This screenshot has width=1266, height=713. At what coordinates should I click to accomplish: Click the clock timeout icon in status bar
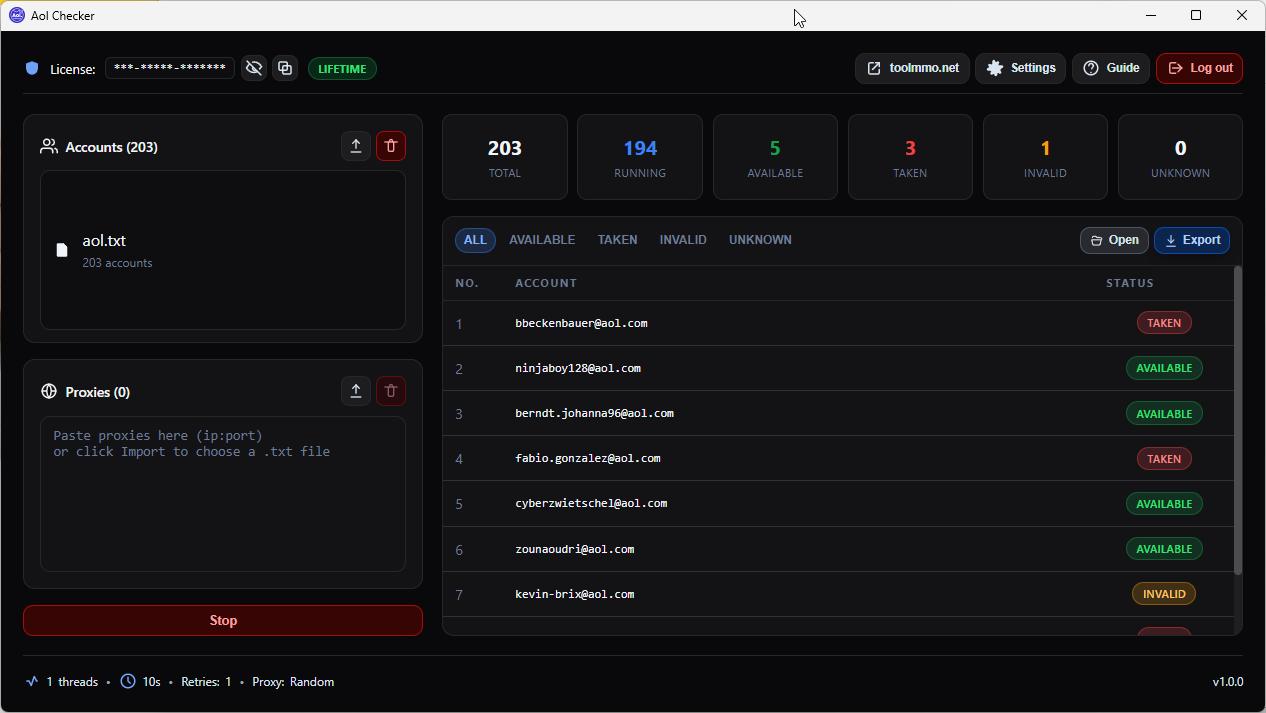click(128, 681)
